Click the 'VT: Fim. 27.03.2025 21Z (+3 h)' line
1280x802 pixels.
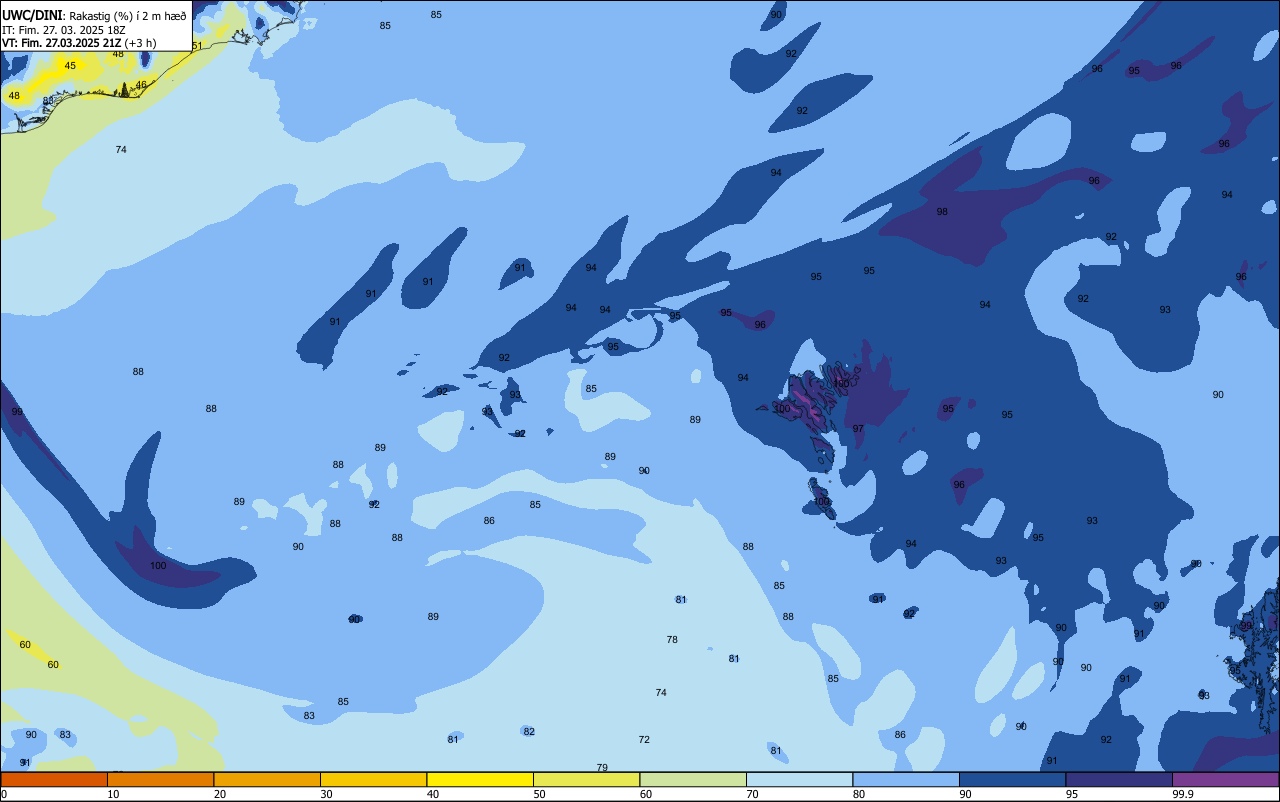(78, 43)
